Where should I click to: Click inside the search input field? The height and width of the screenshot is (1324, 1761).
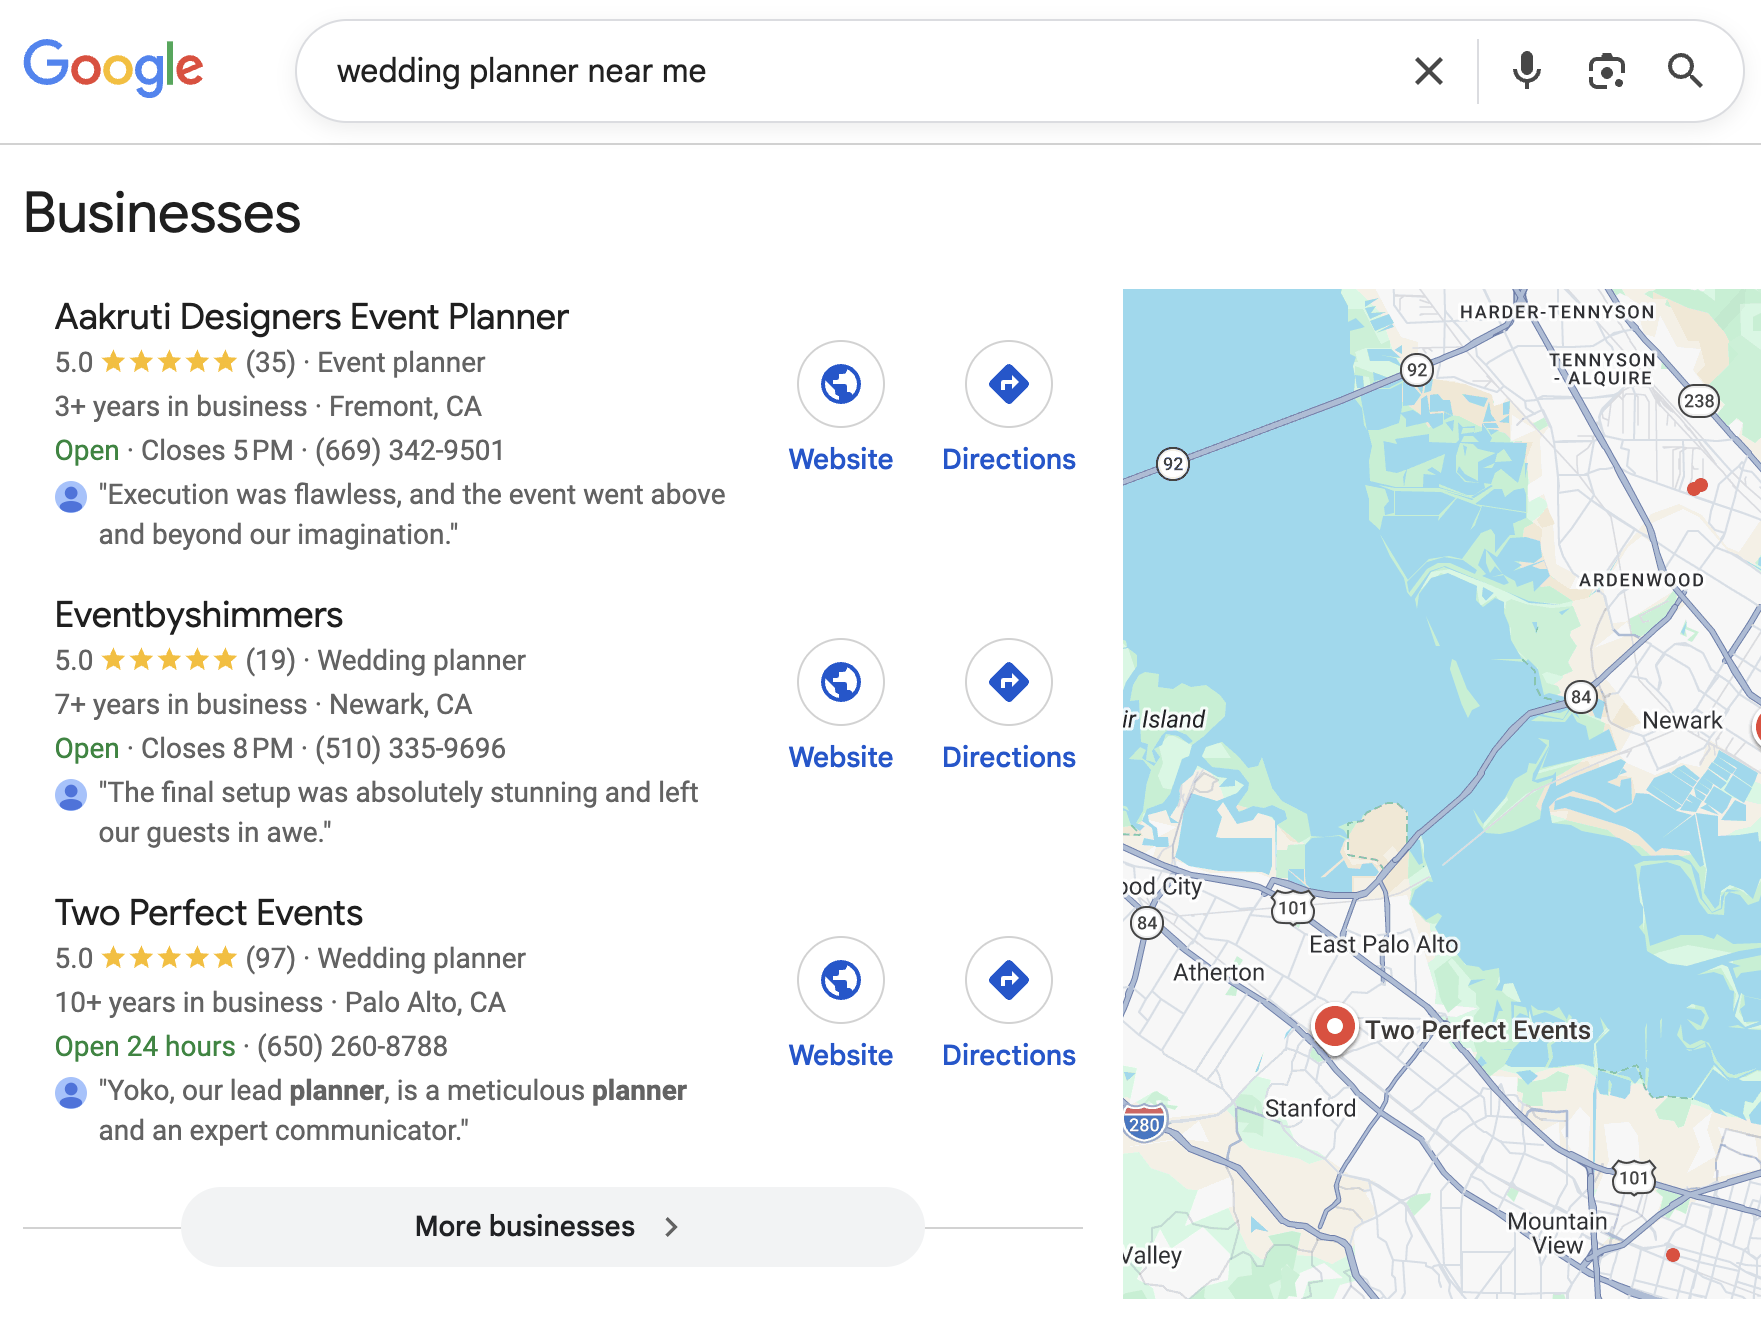click(x=700, y=70)
